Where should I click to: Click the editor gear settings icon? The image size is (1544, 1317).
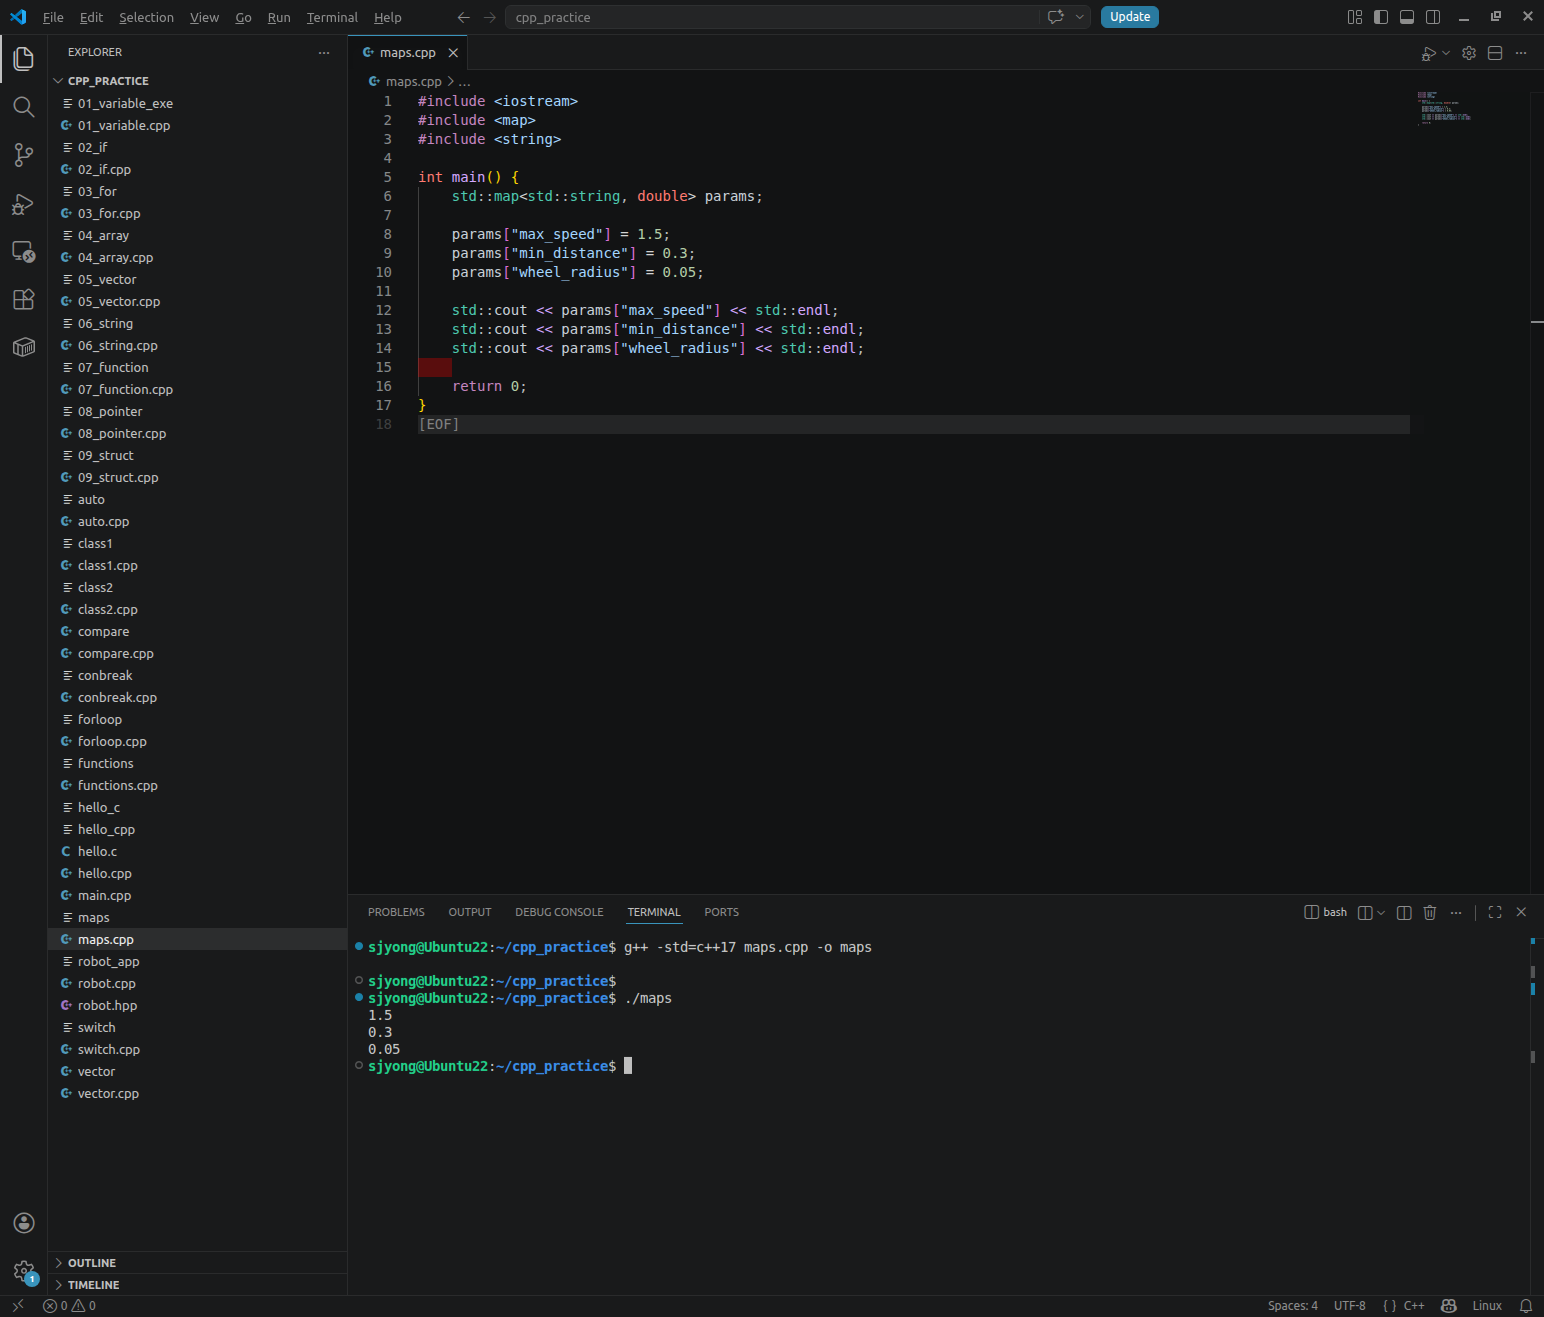[x=1469, y=53]
